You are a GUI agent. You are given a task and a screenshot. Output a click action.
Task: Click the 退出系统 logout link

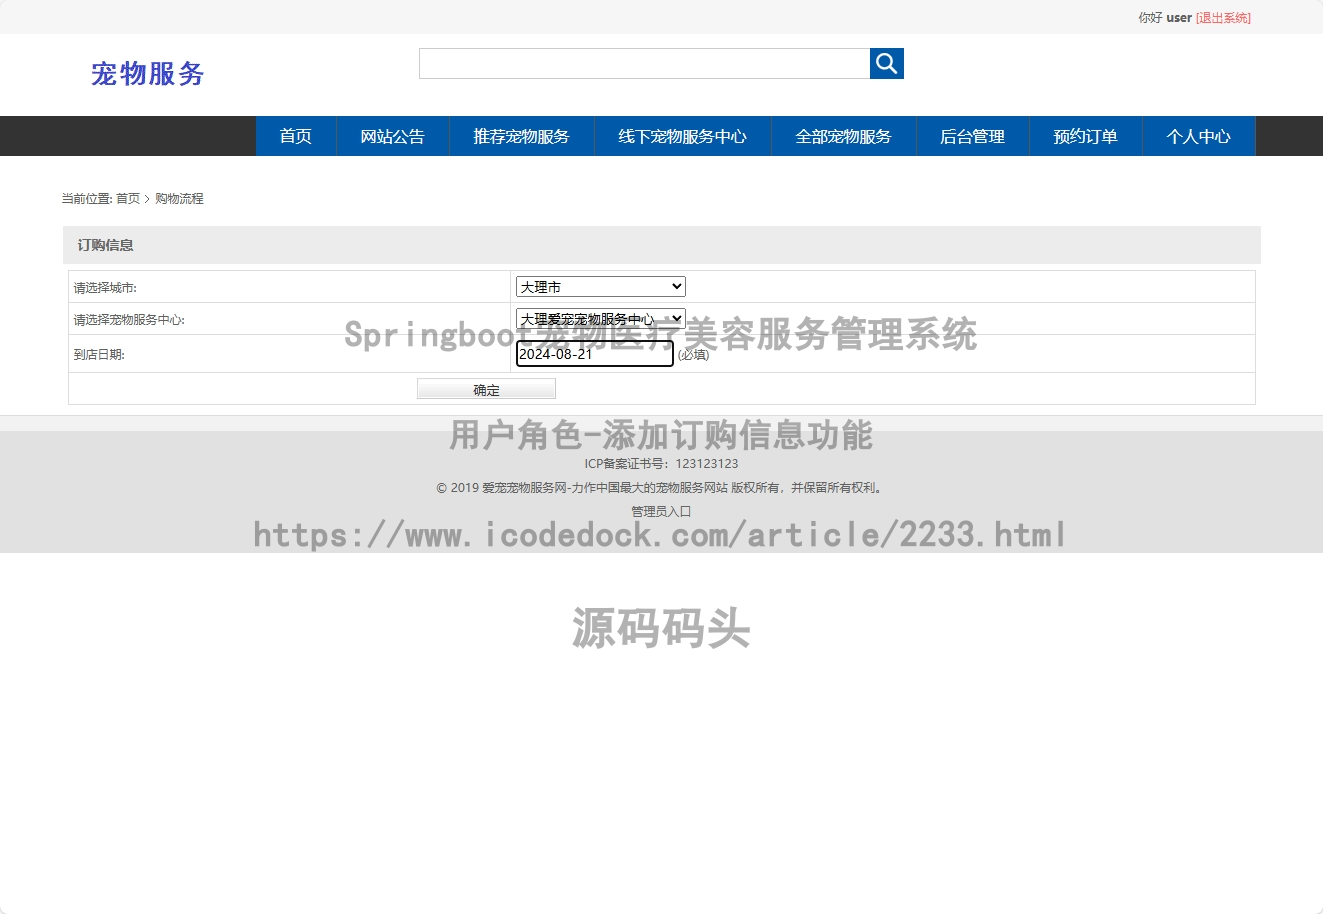pos(1223,18)
